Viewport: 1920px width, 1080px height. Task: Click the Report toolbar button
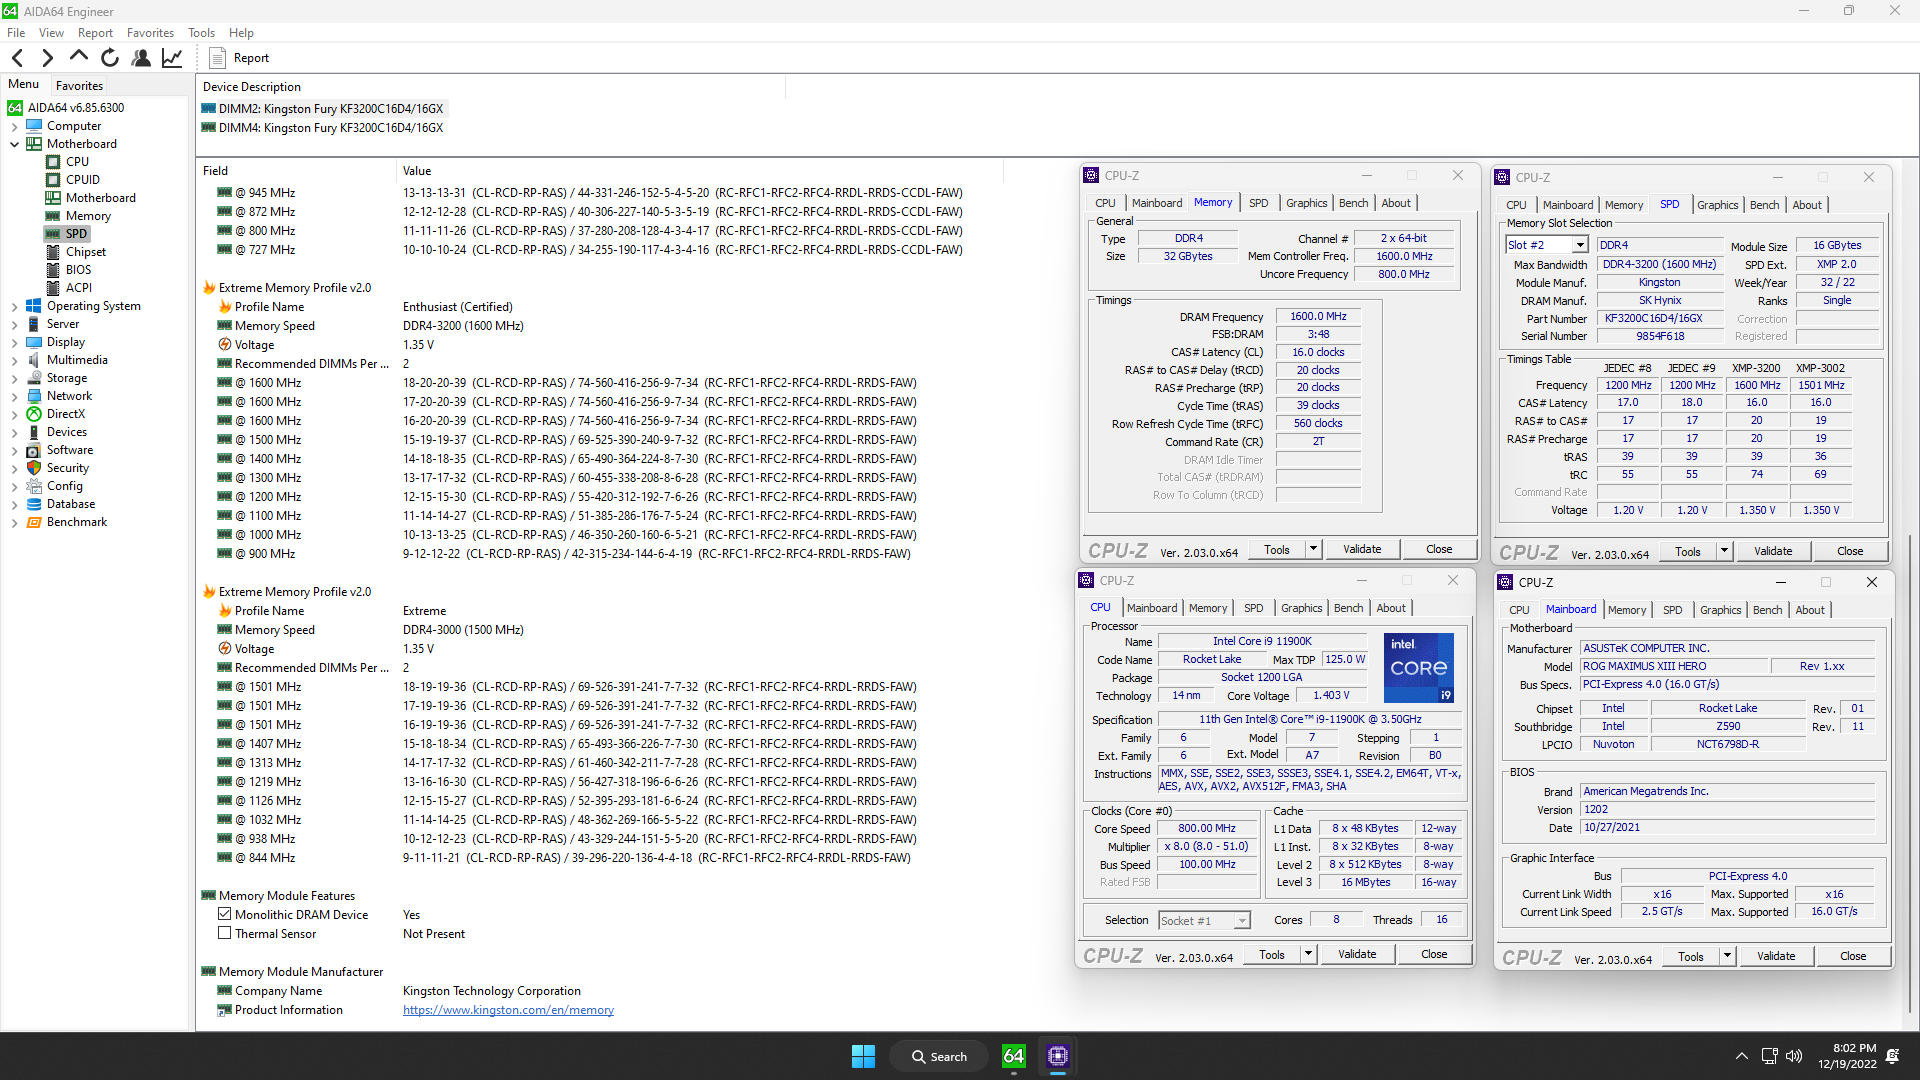coord(240,58)
